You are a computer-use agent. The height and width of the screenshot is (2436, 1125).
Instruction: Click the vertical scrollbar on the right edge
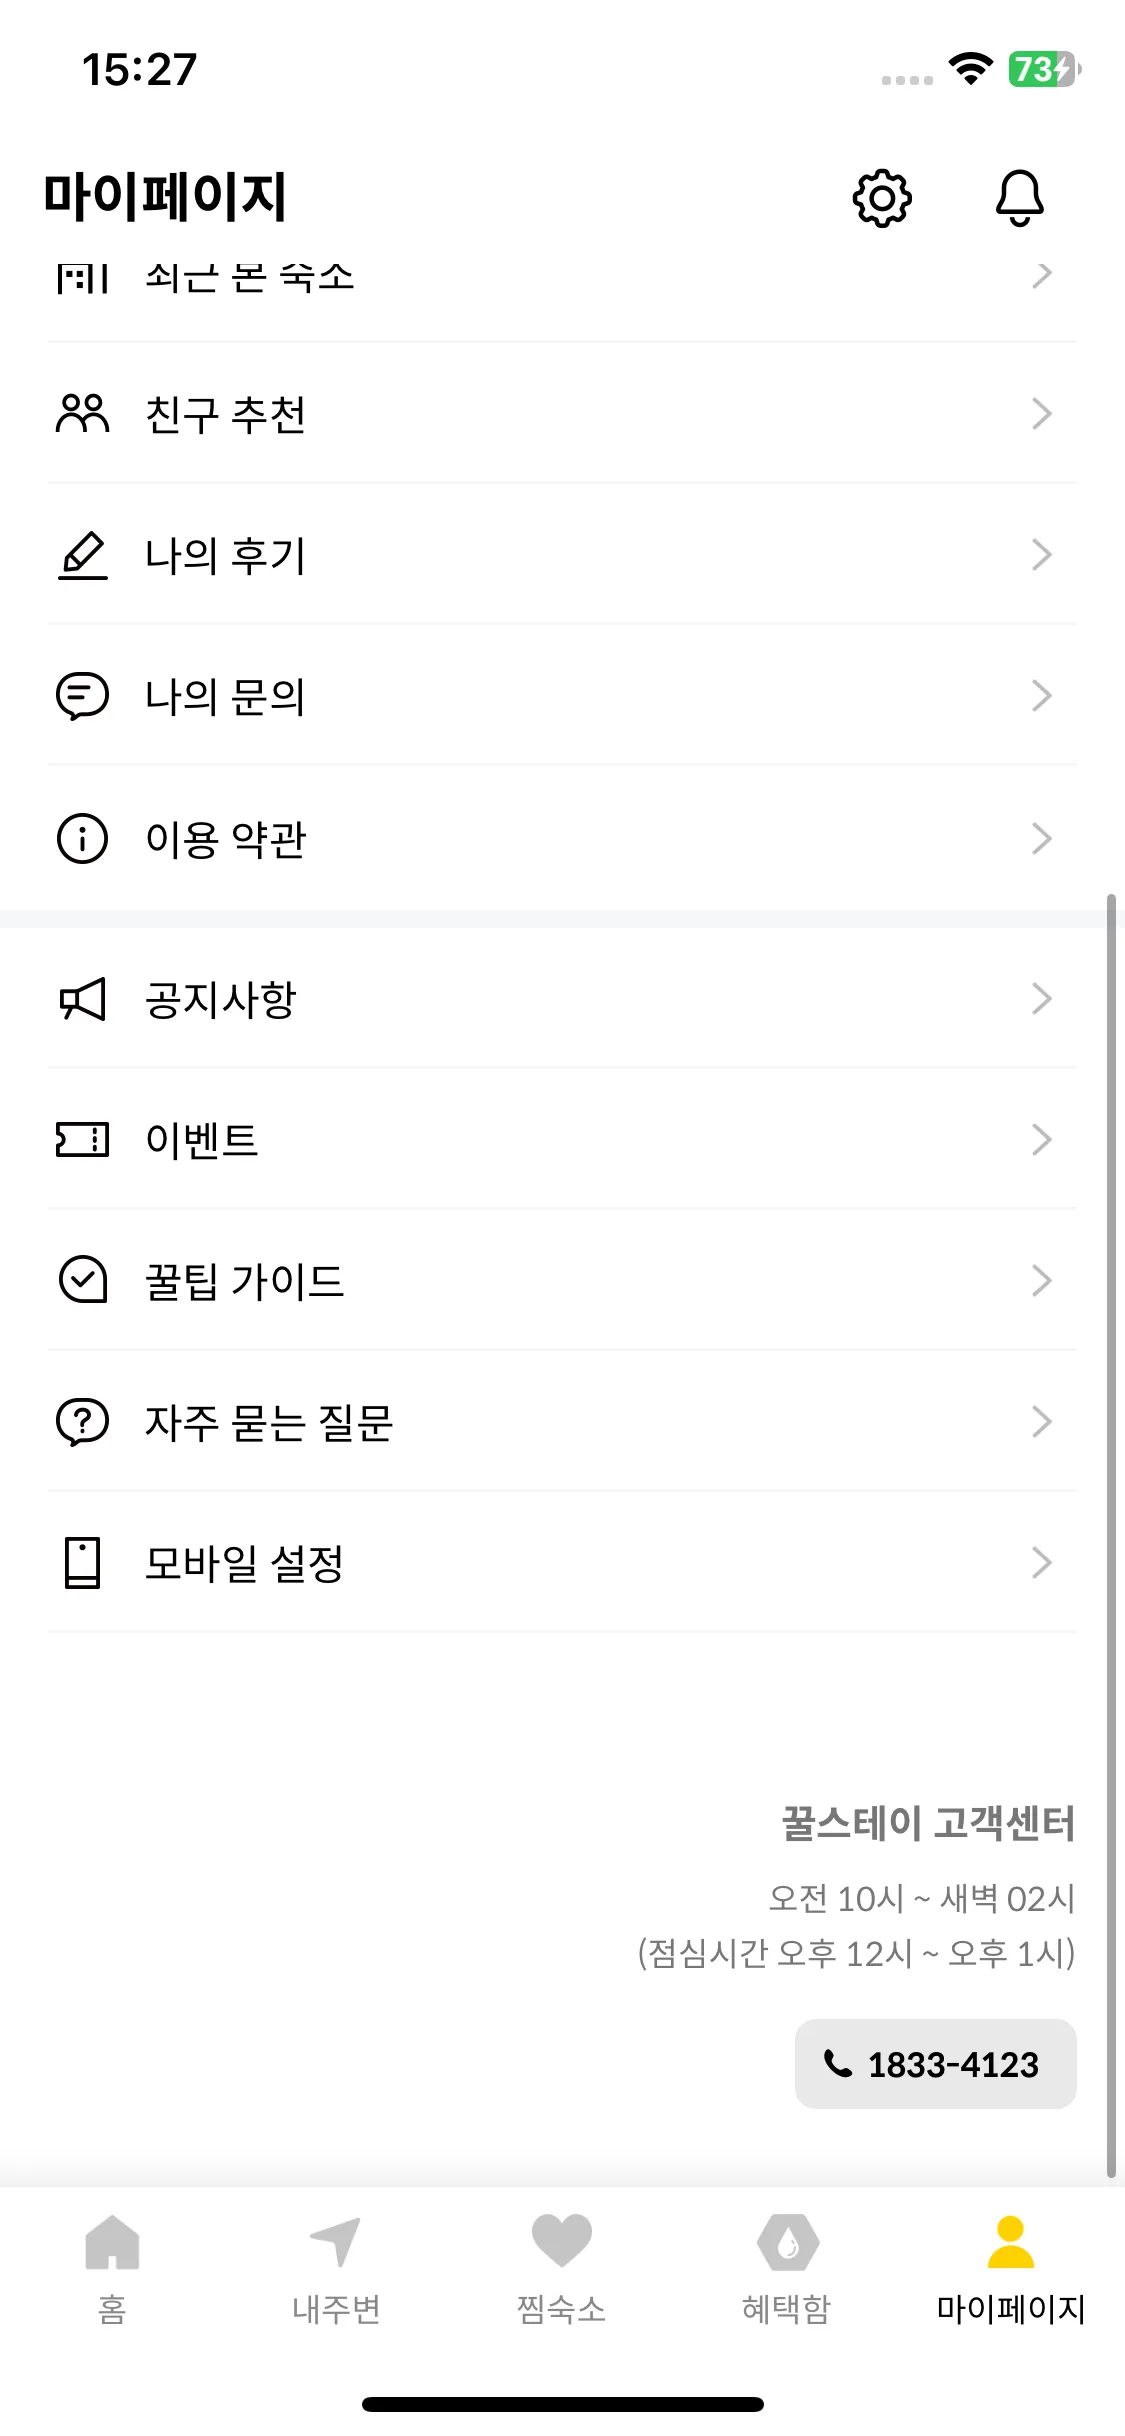tap(1111, 1536)
